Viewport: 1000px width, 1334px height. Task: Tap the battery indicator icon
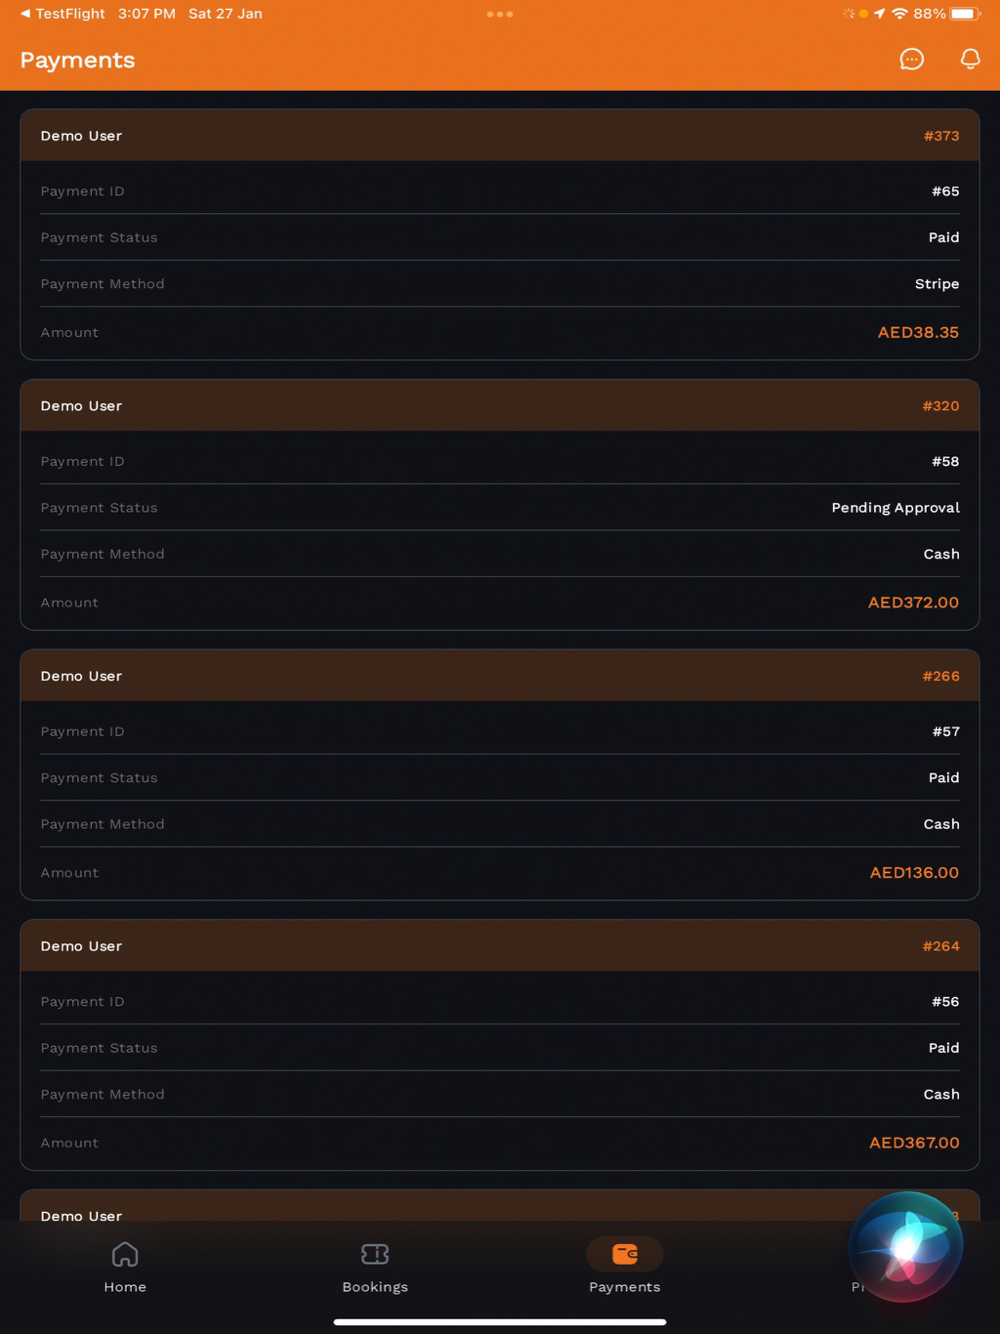965,14
